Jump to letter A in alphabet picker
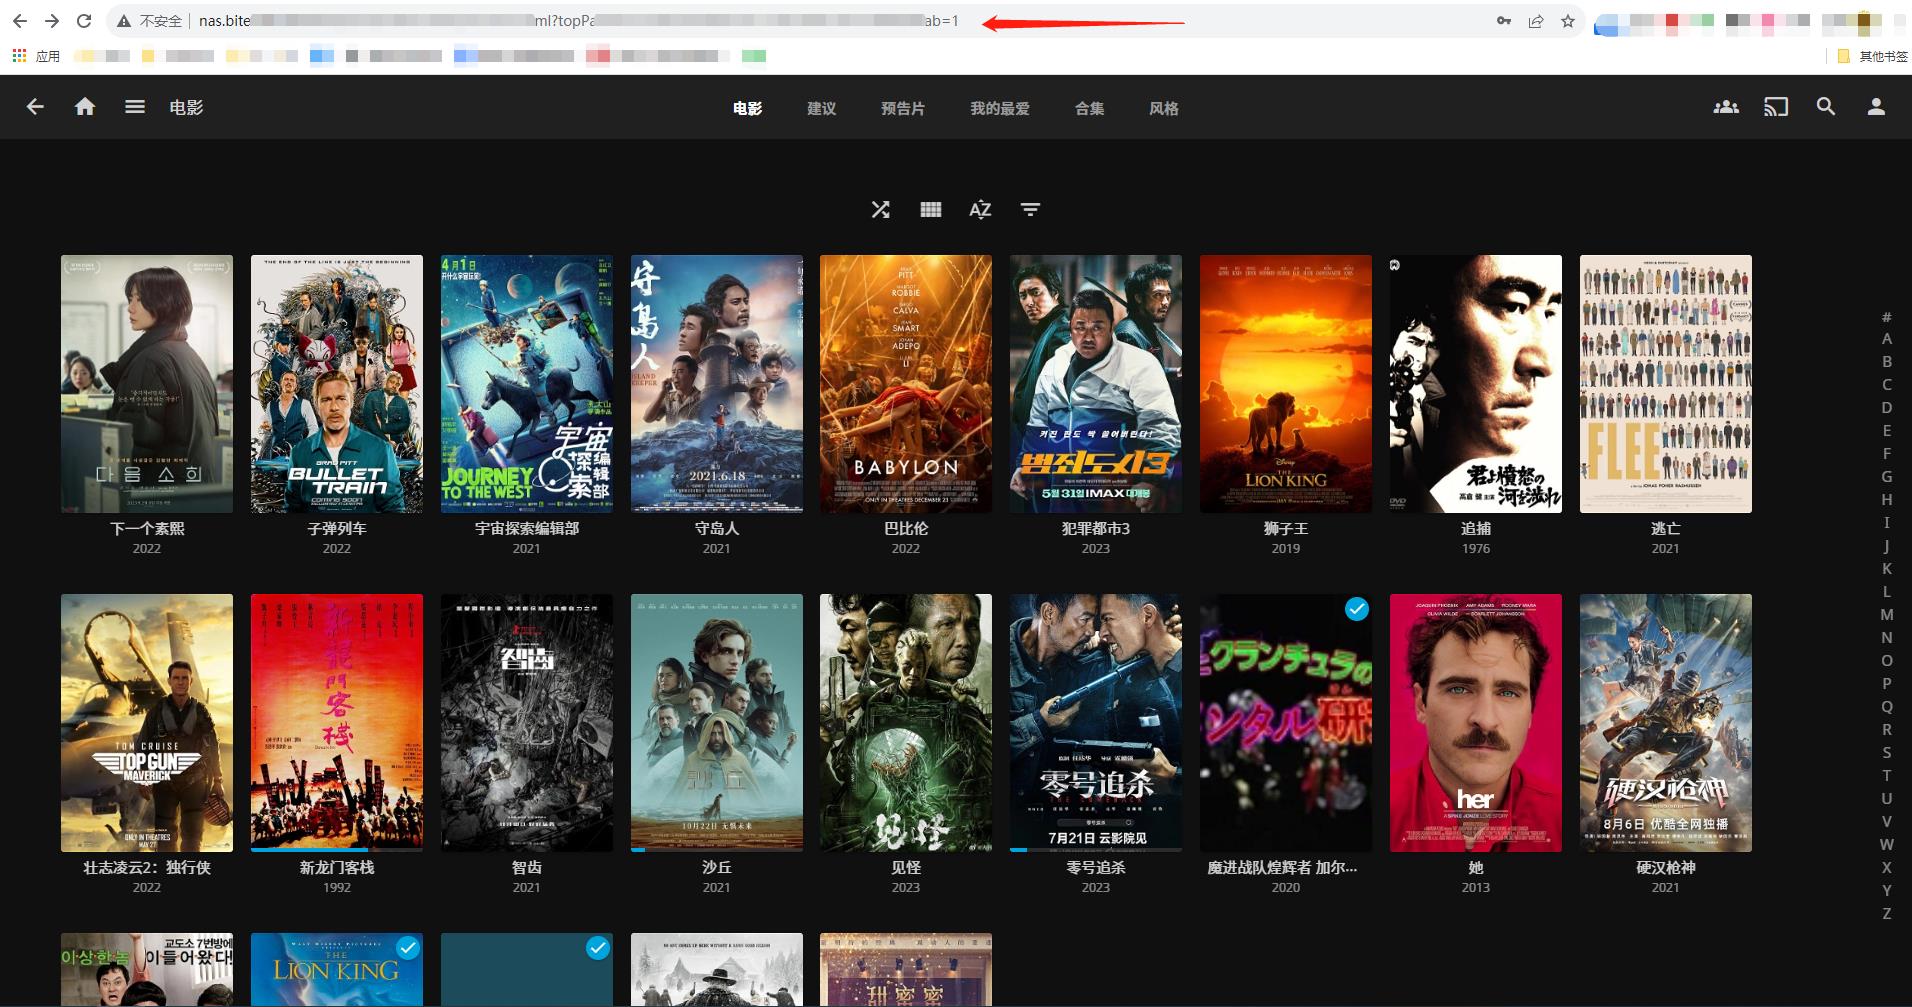The width and height of the screenshot is (1912, 1007). click(1887, 339)
